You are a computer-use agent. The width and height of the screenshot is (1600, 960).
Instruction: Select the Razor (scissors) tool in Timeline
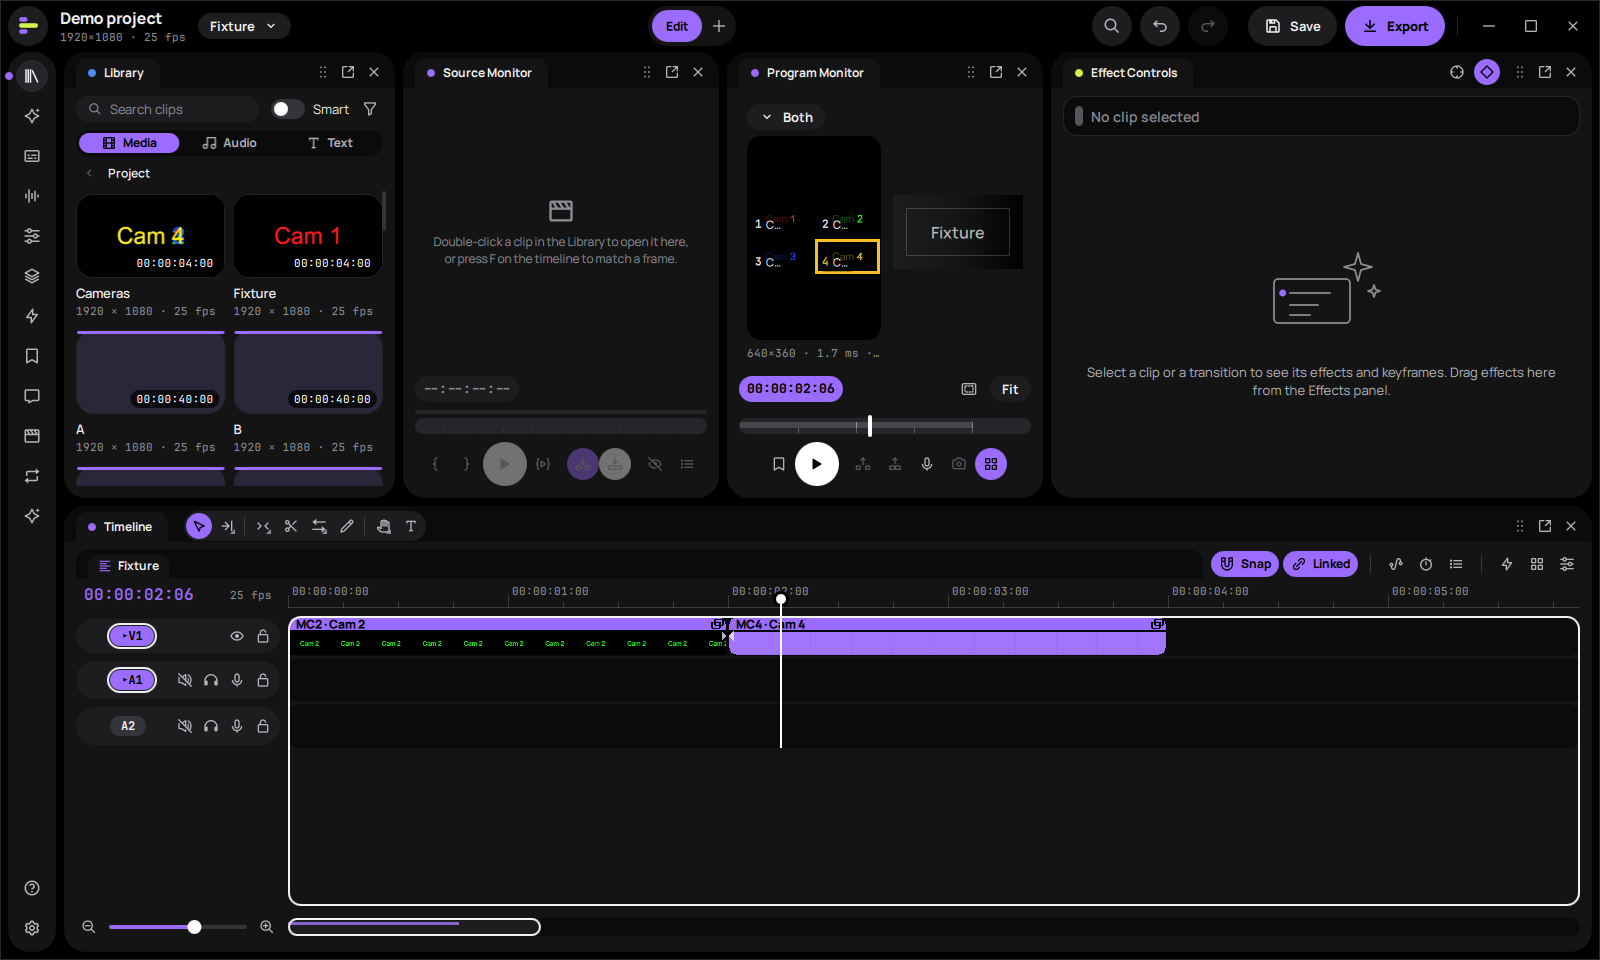click(291, 526)
